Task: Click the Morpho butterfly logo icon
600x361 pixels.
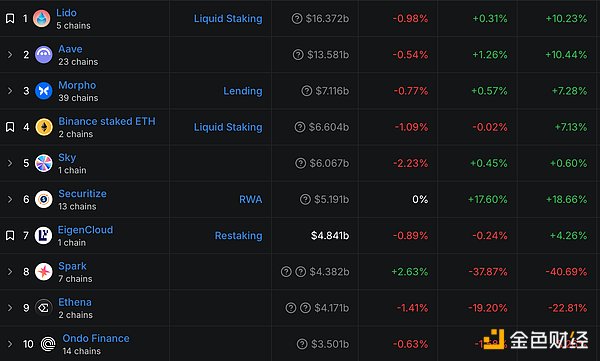Action: click(x=44, y=91)
